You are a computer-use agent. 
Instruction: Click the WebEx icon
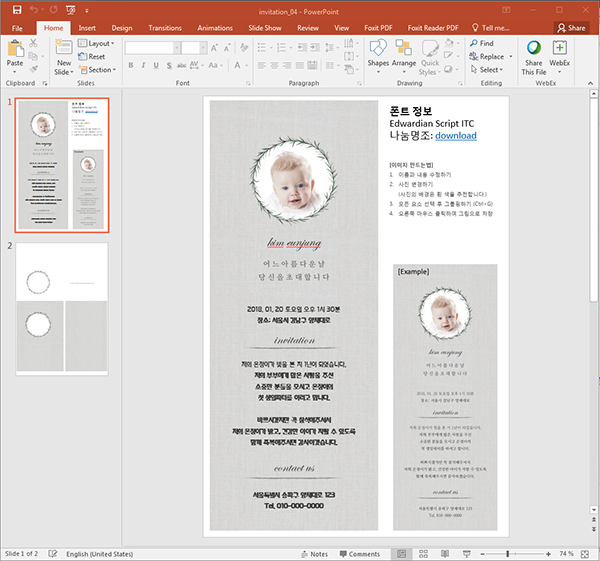point(559,48)
